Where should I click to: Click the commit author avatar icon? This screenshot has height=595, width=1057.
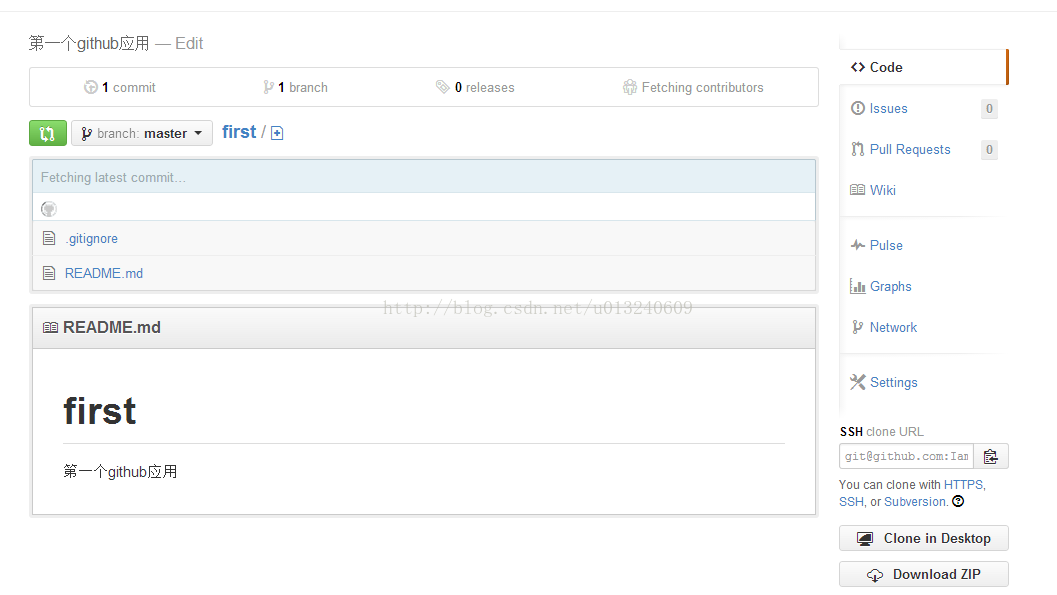[x=49, y=209]
